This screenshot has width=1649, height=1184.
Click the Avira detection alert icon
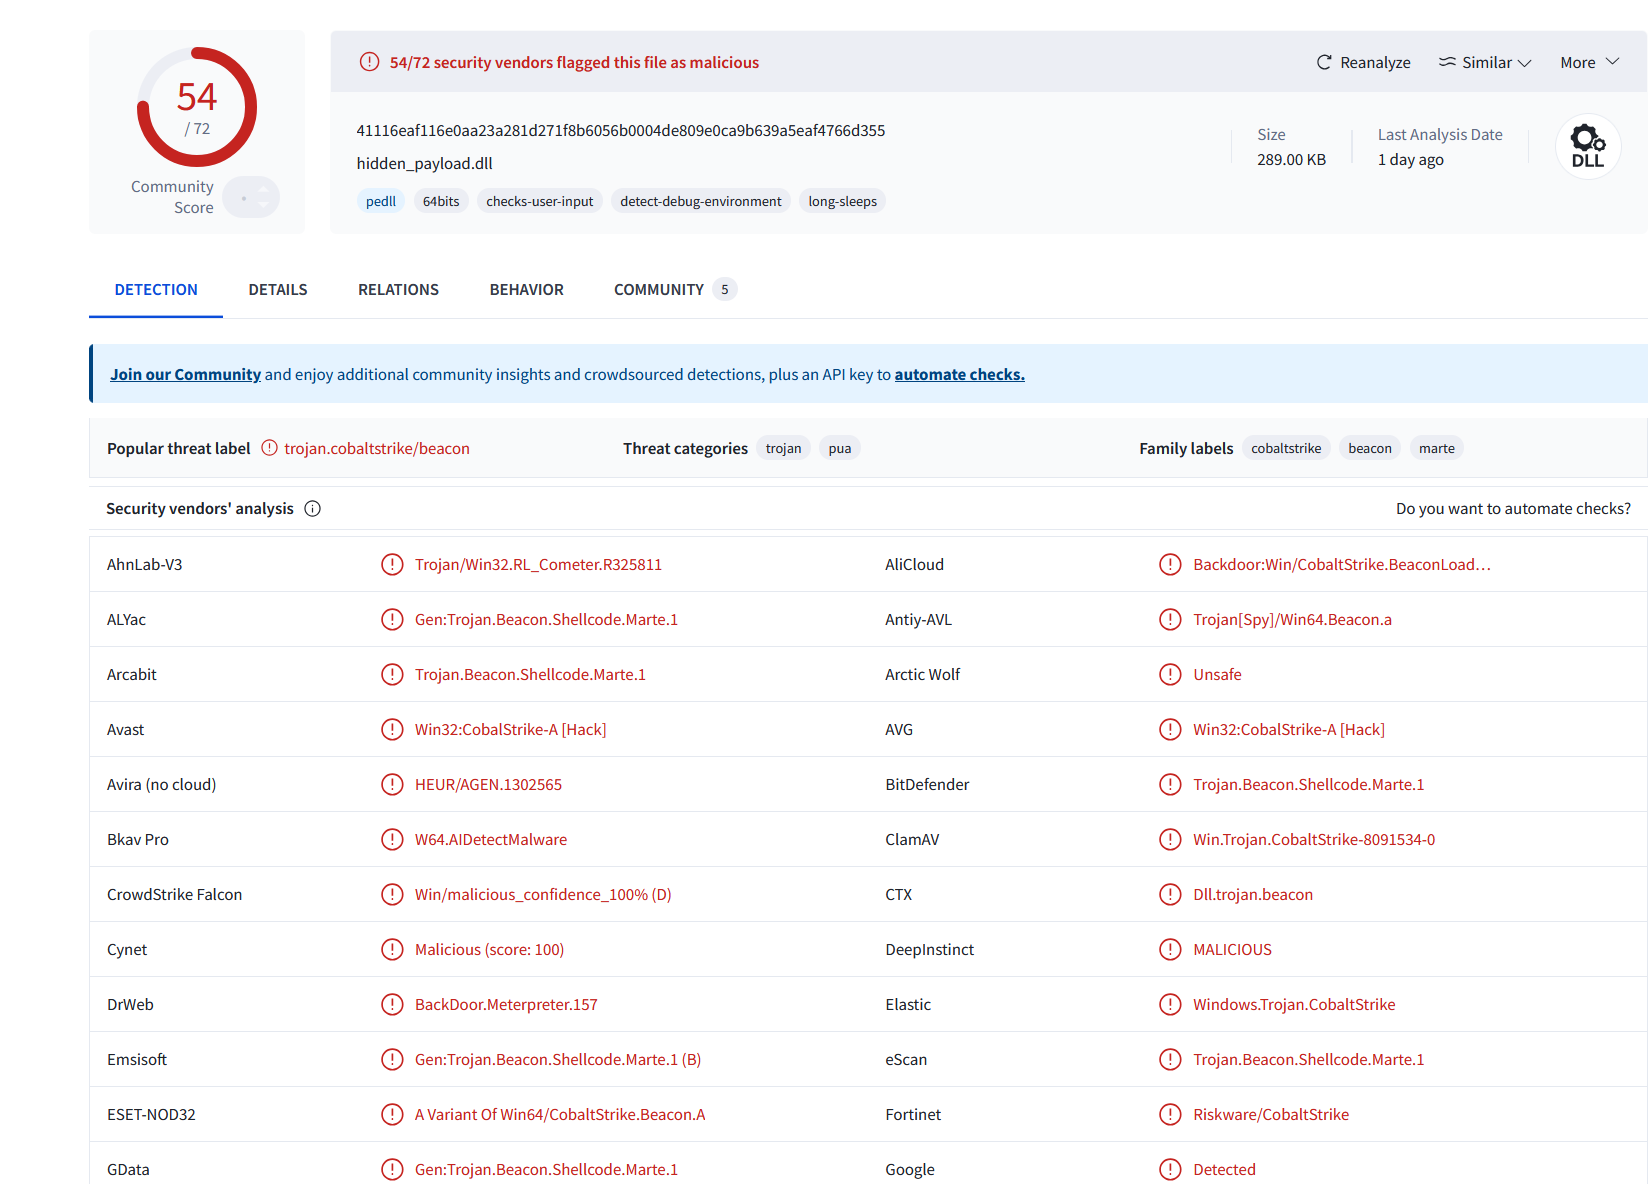coord(392,784)
